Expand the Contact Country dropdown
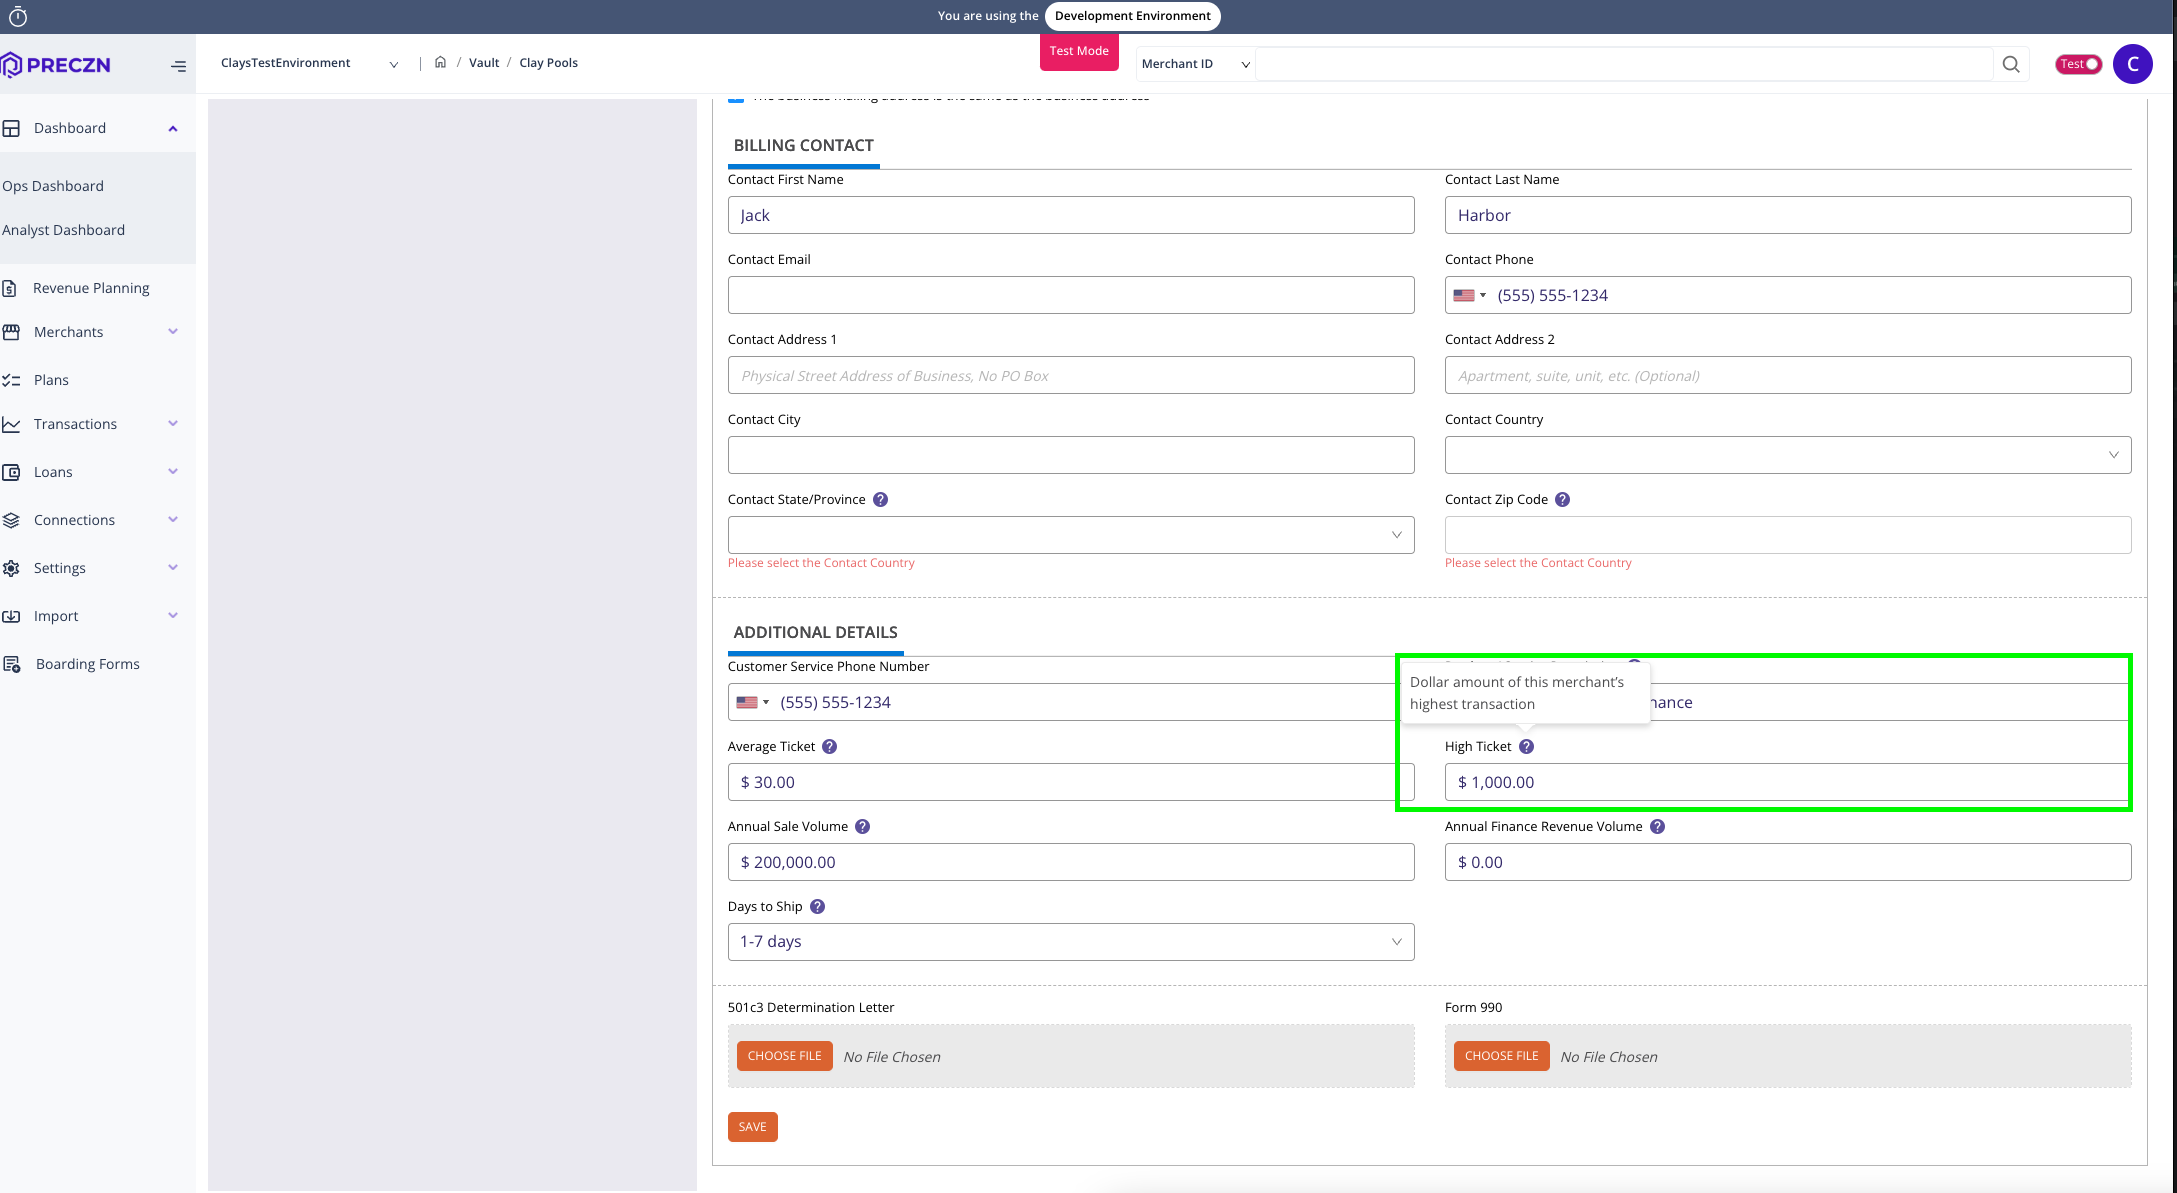The width and height of the screenshot is (2177, 1193). 1788,454
